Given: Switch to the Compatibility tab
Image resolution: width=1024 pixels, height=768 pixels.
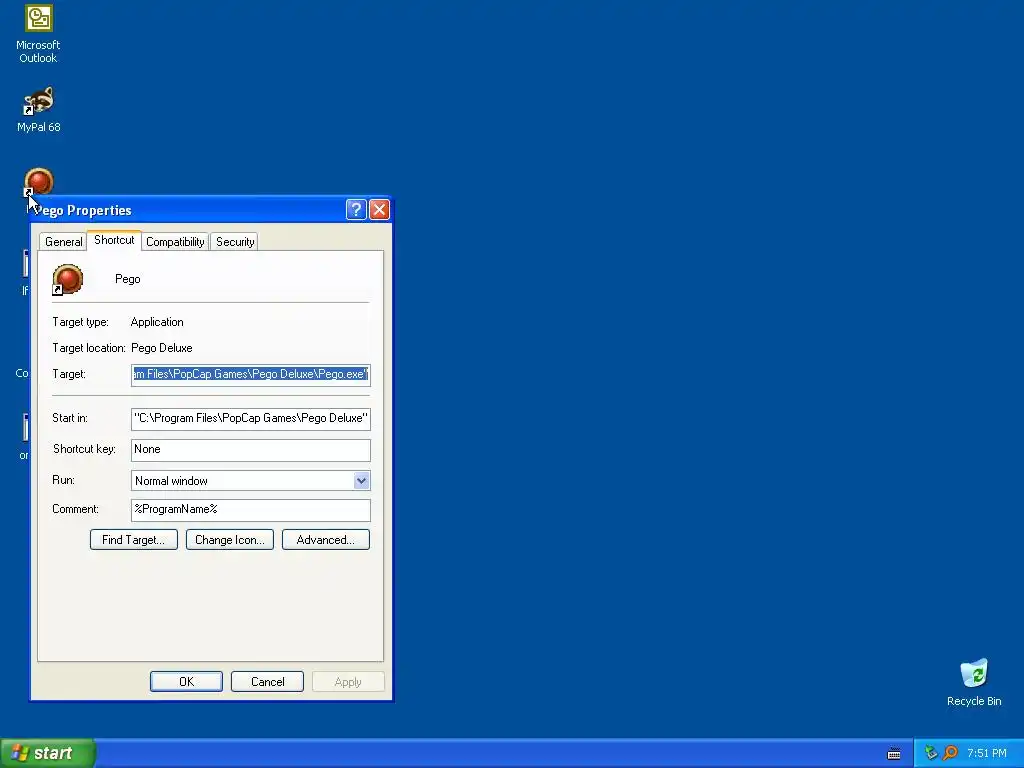Looking at the screenshot, I should 175,242.
